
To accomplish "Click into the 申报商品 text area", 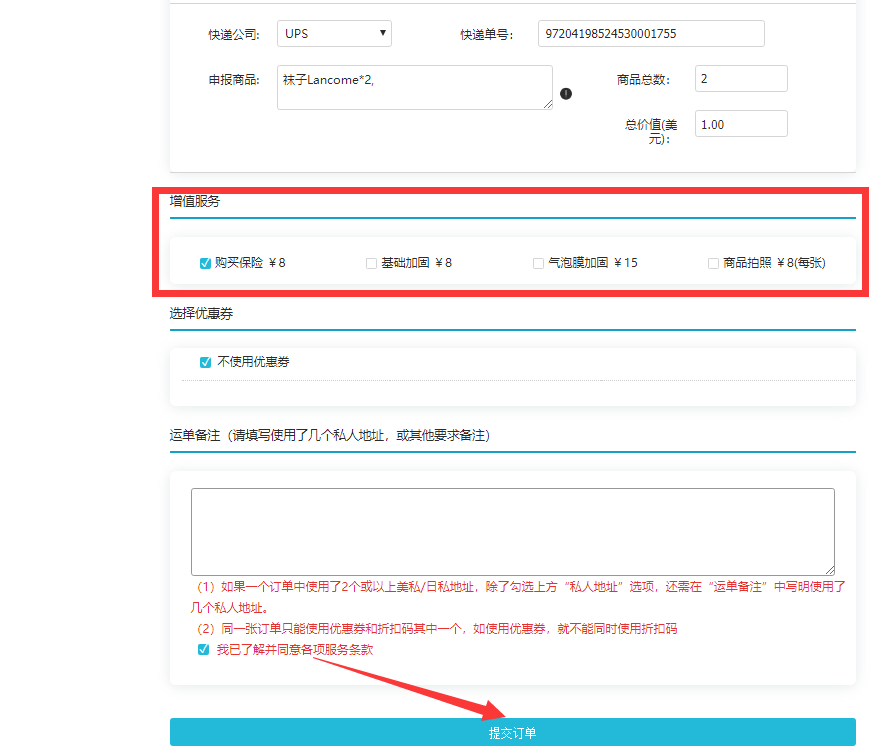I will [414, 87].
